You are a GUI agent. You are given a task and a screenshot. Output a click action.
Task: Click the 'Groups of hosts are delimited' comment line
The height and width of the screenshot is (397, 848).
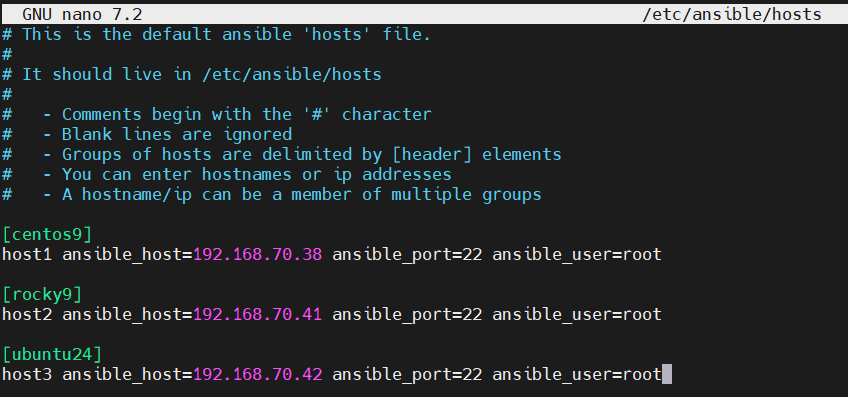(x=282, y=155)
